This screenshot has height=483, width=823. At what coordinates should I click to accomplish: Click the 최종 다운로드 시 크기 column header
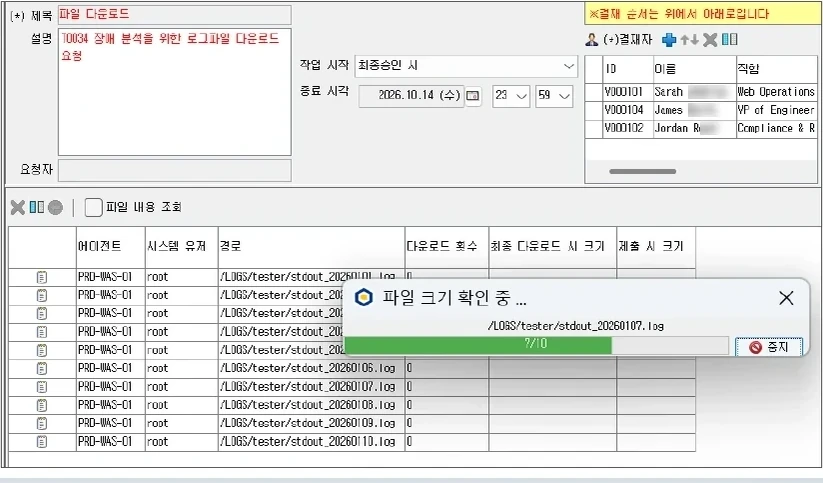click(x=553, y=247)
